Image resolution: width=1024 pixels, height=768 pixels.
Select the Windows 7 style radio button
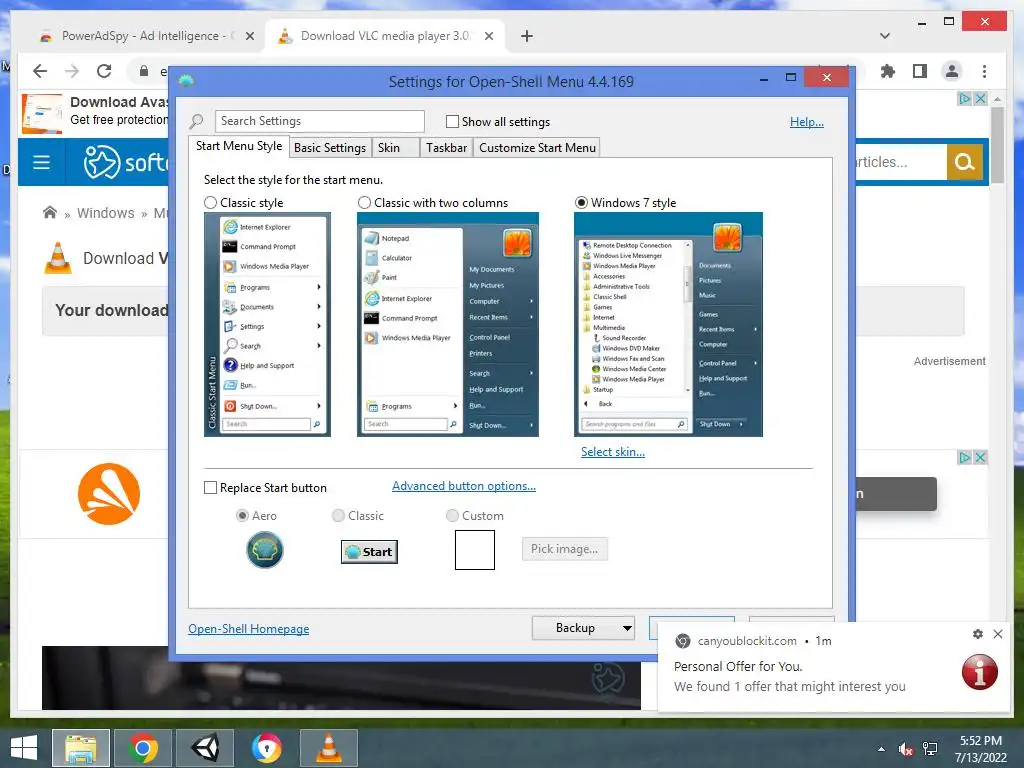(581, 202)
